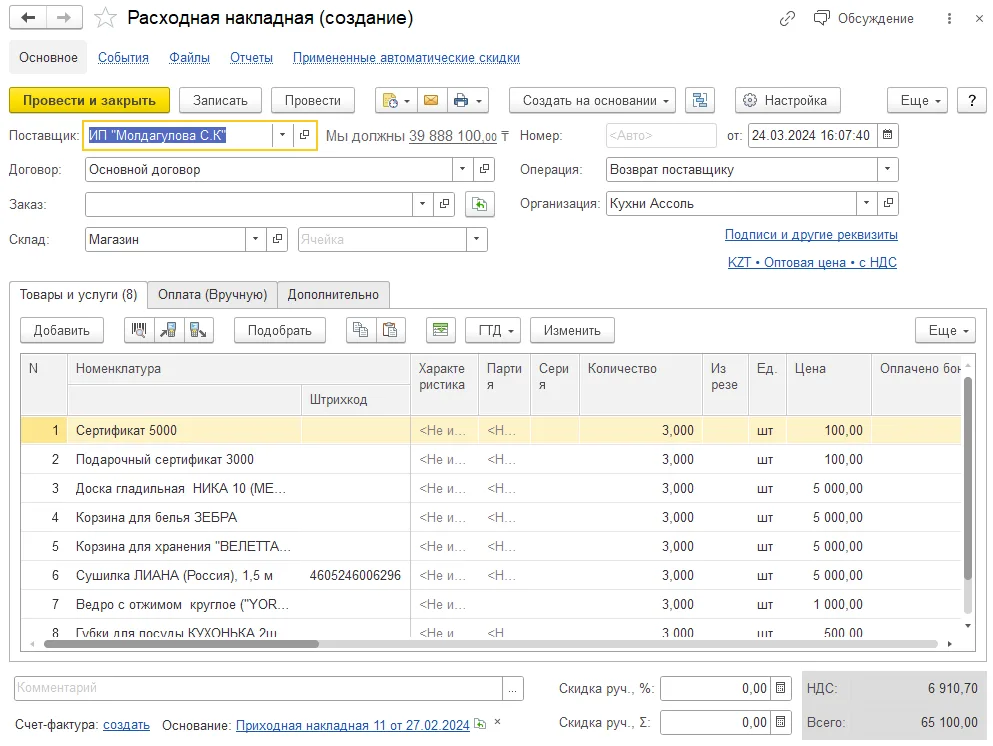Screen dimensions: 993x746
Task: Open the barcode scanner search icon
Action: pyautogui.click(x=139, y=331)
